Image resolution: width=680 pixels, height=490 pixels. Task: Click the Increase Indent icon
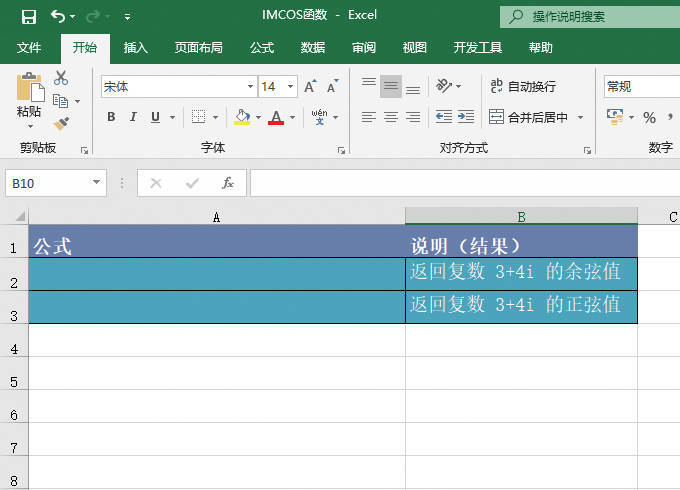(465, 117)
